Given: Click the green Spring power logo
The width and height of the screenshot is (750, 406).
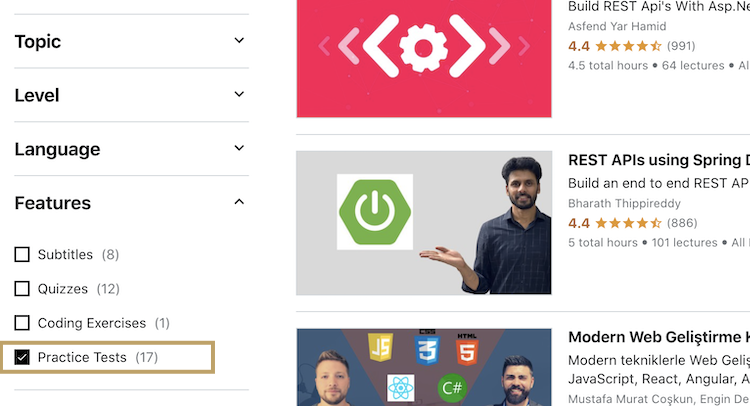Looking at the screenshot, I should [x=375, y=212].
